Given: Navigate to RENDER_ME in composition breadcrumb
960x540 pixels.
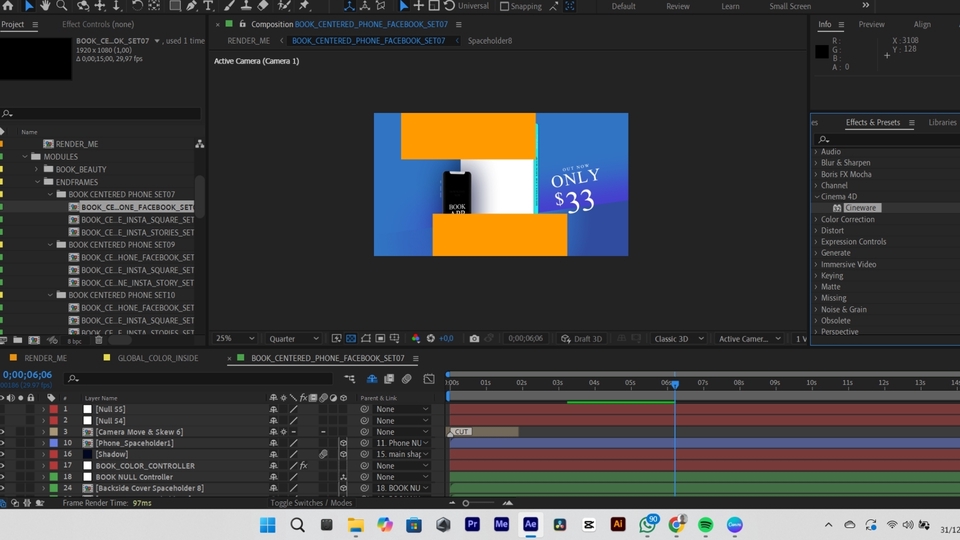Looking at the screenshot, I should pyautogui.click(x=249, y=41).
